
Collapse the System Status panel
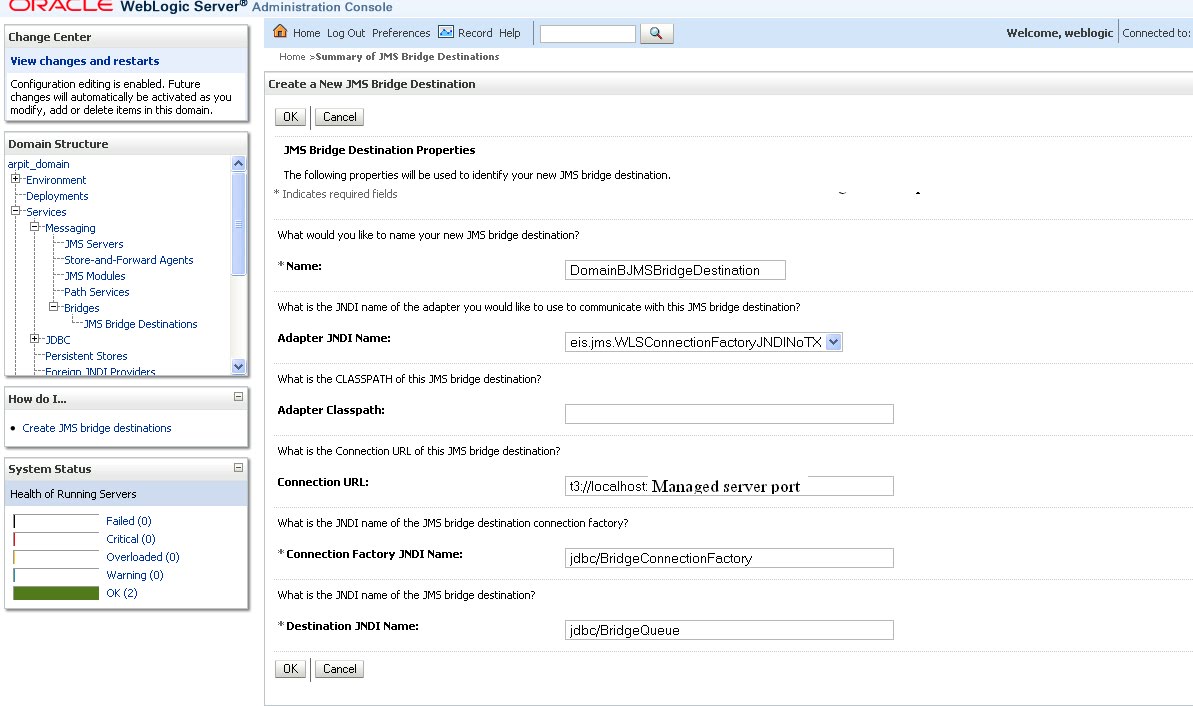pos(238,467)
